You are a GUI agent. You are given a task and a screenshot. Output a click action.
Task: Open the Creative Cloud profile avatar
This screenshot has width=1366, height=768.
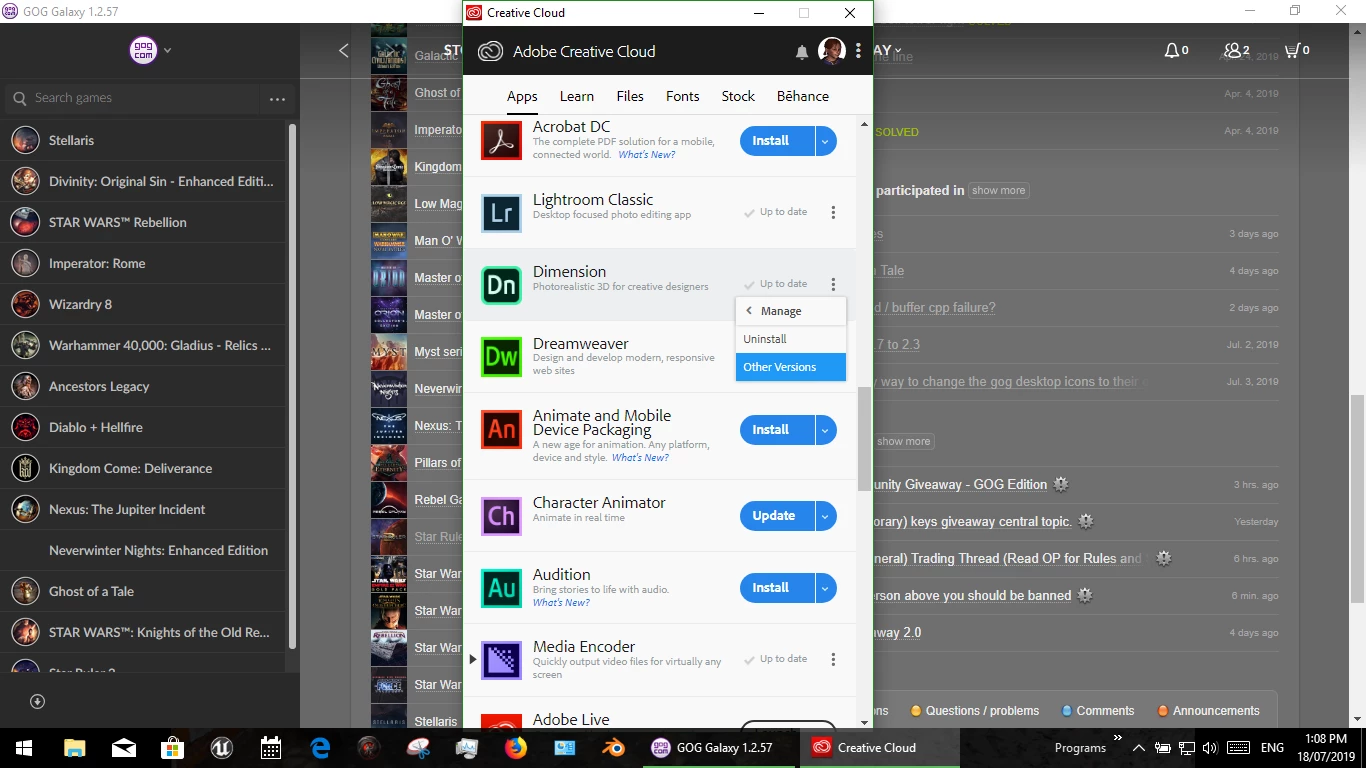coord(832,51)
